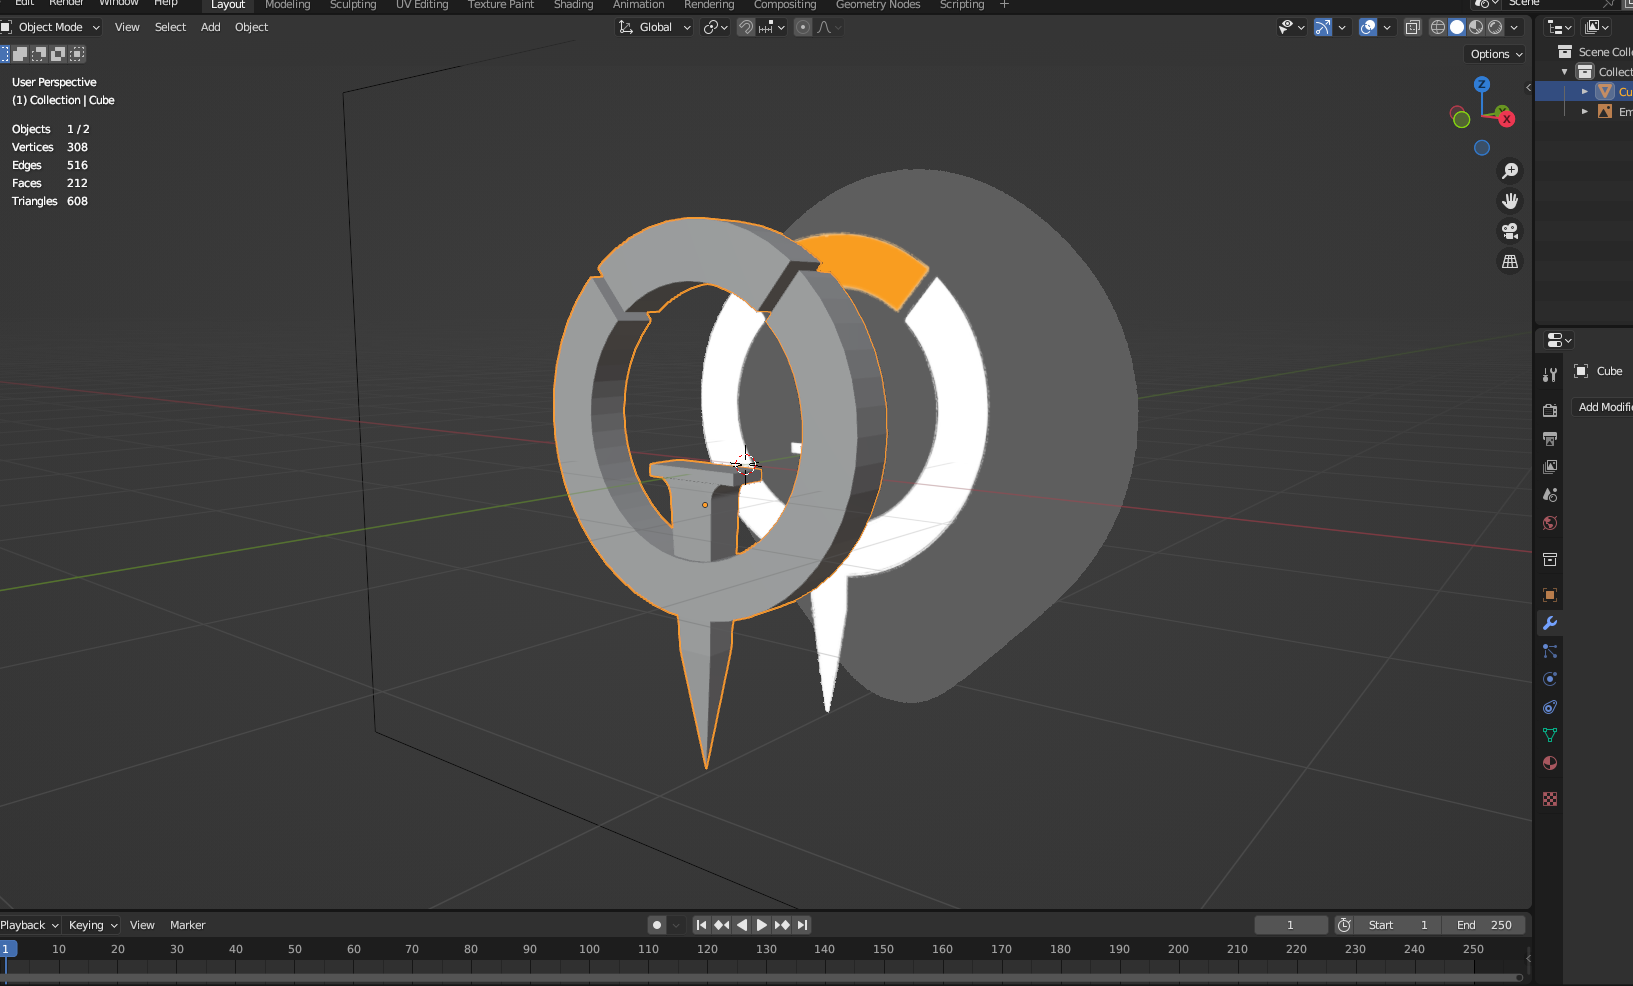Image resolution: width=1633 pixels, height=986 pixels.
Task: Open the Global transform orientation dropdown
Action: 655,27
